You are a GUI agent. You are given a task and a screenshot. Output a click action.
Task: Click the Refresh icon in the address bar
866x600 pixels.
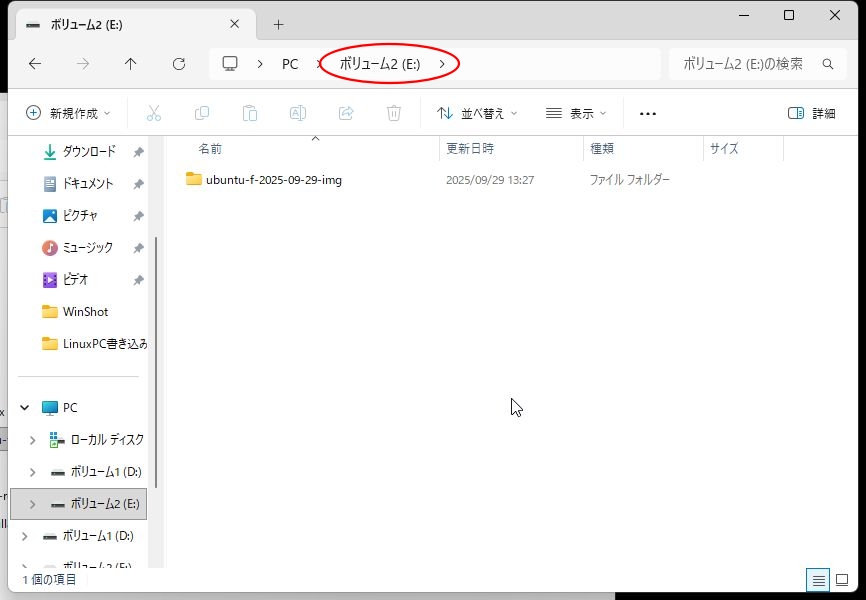pos(179,63)
